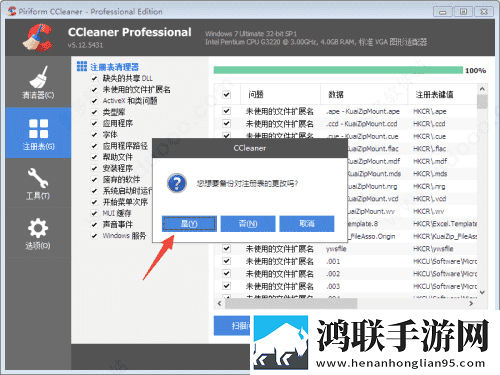Viewport: 500px width, 375px height.
Task: Select the HKCR\.ccd registry key cell
Action: tap(429, 124)
